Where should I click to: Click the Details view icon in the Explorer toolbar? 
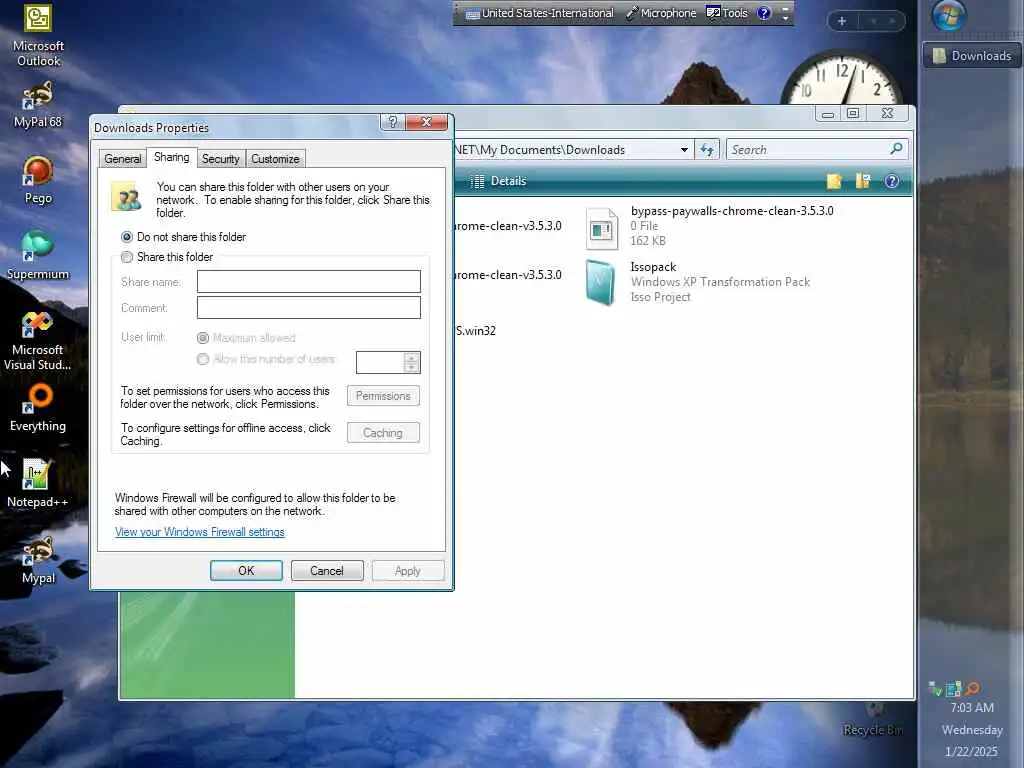coord(477,182)
